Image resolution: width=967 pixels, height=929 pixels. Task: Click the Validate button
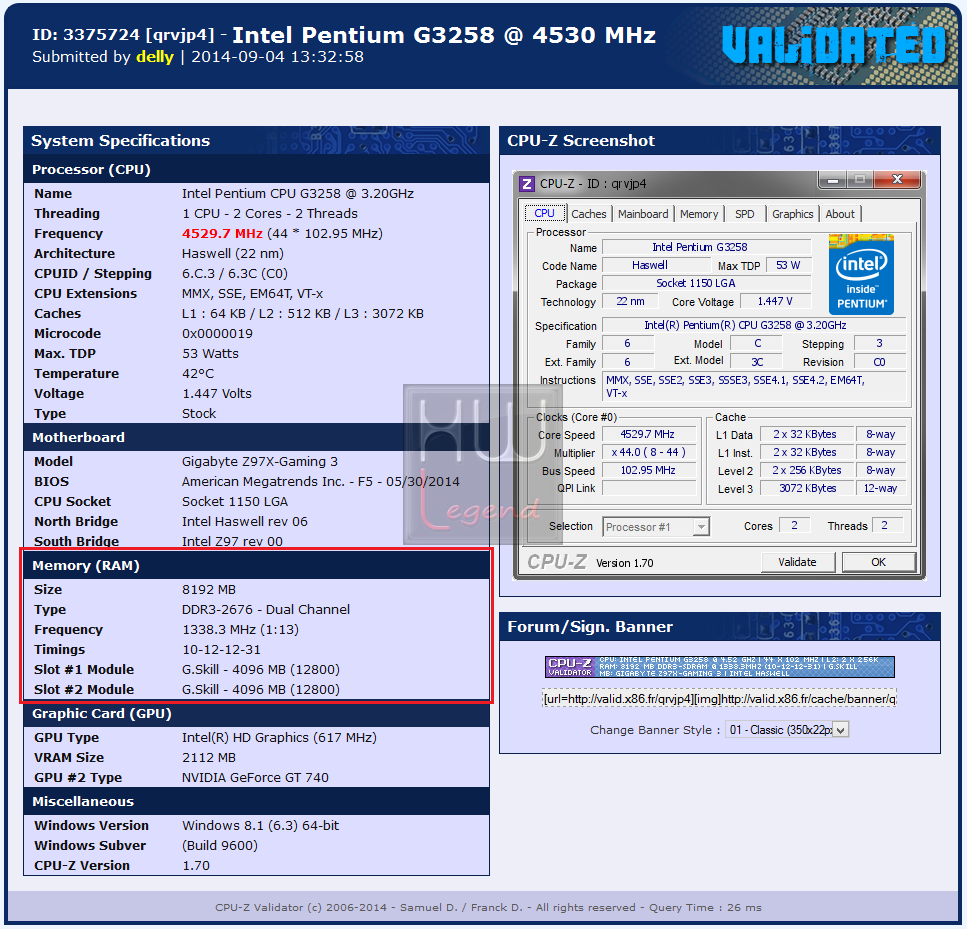797,562
